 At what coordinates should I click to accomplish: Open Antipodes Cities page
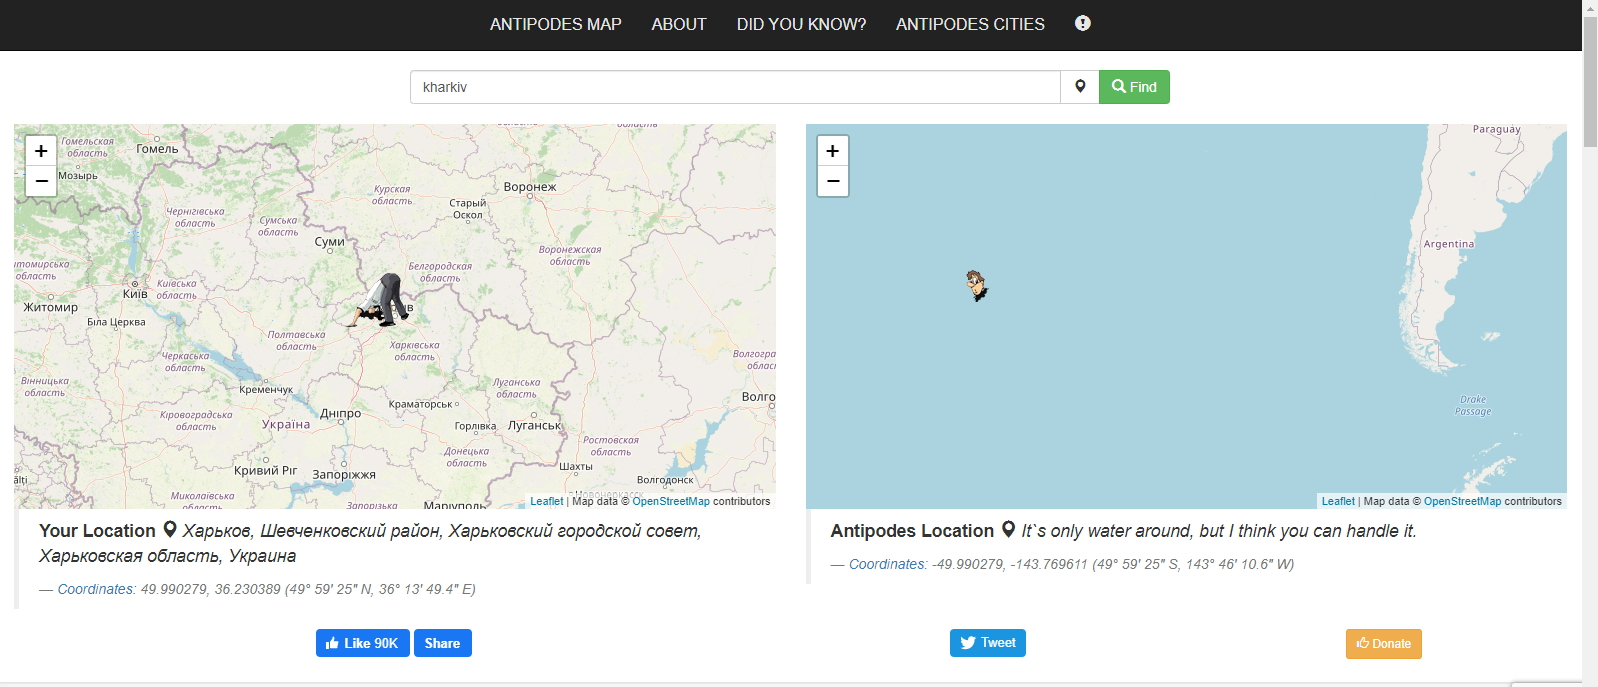(x=970, y=24)
